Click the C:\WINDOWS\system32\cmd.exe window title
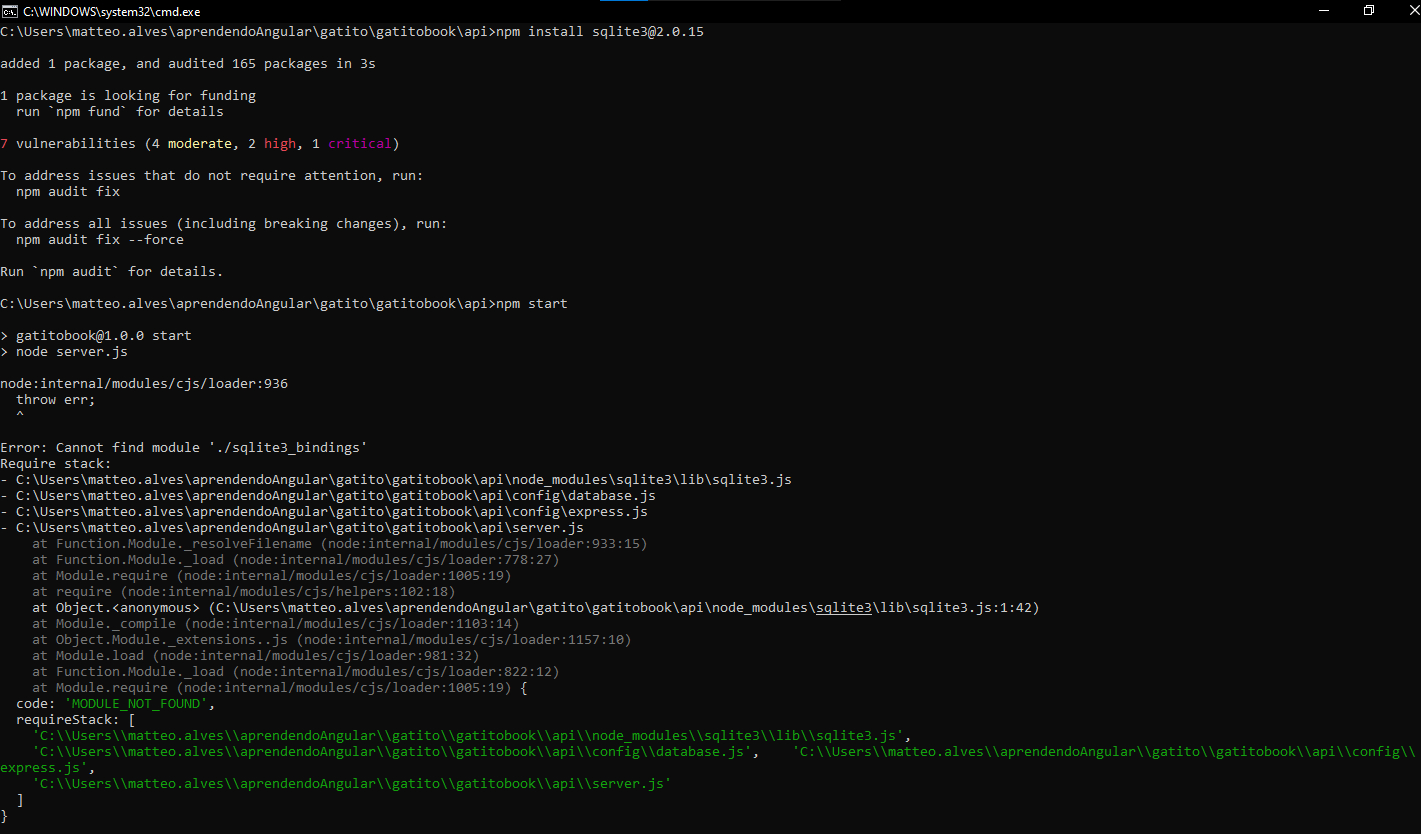The width and height of the screenshot is (1421, 834). tap(112, 11)
